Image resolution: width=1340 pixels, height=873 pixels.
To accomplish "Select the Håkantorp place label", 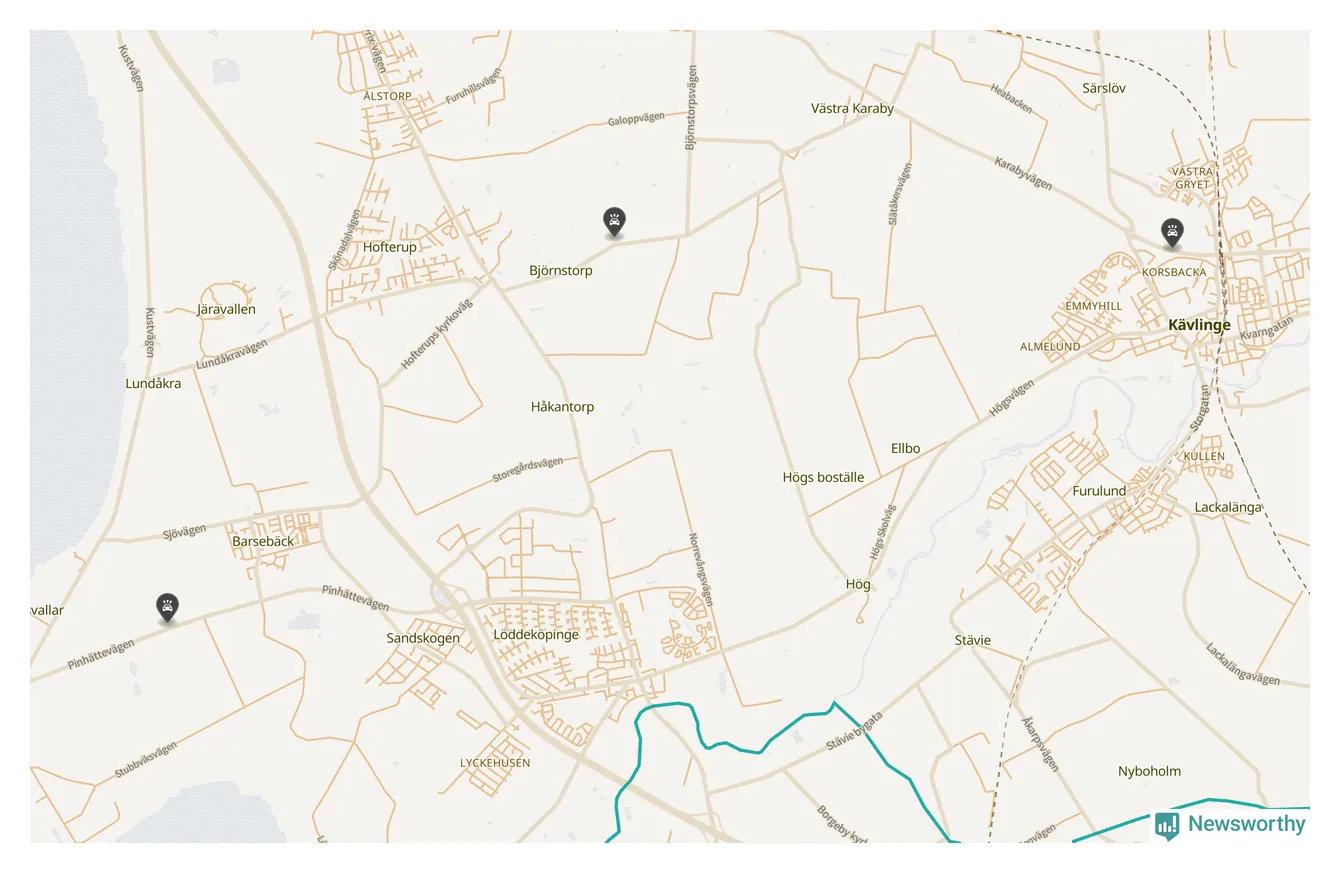I will tap(562, 407).
